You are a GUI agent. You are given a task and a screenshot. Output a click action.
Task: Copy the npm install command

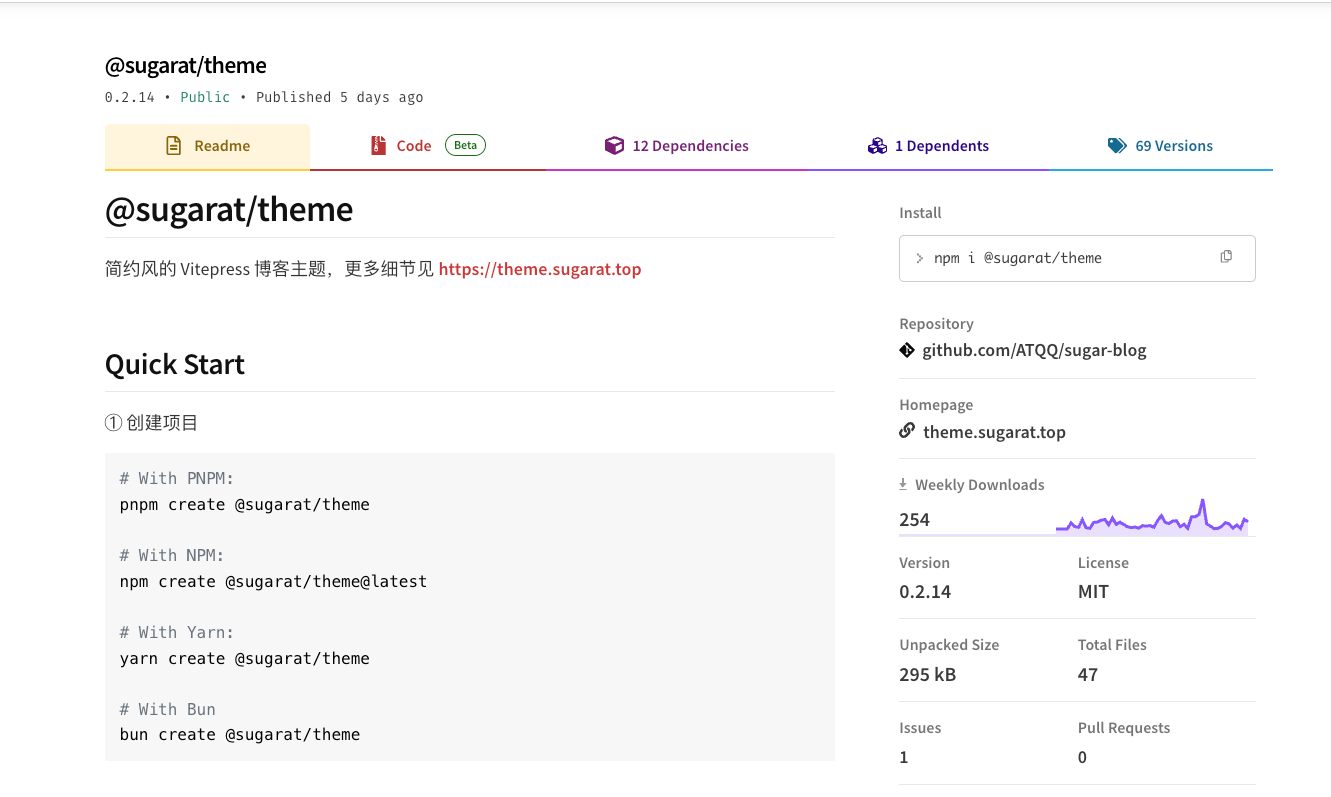click(1226, 257)
